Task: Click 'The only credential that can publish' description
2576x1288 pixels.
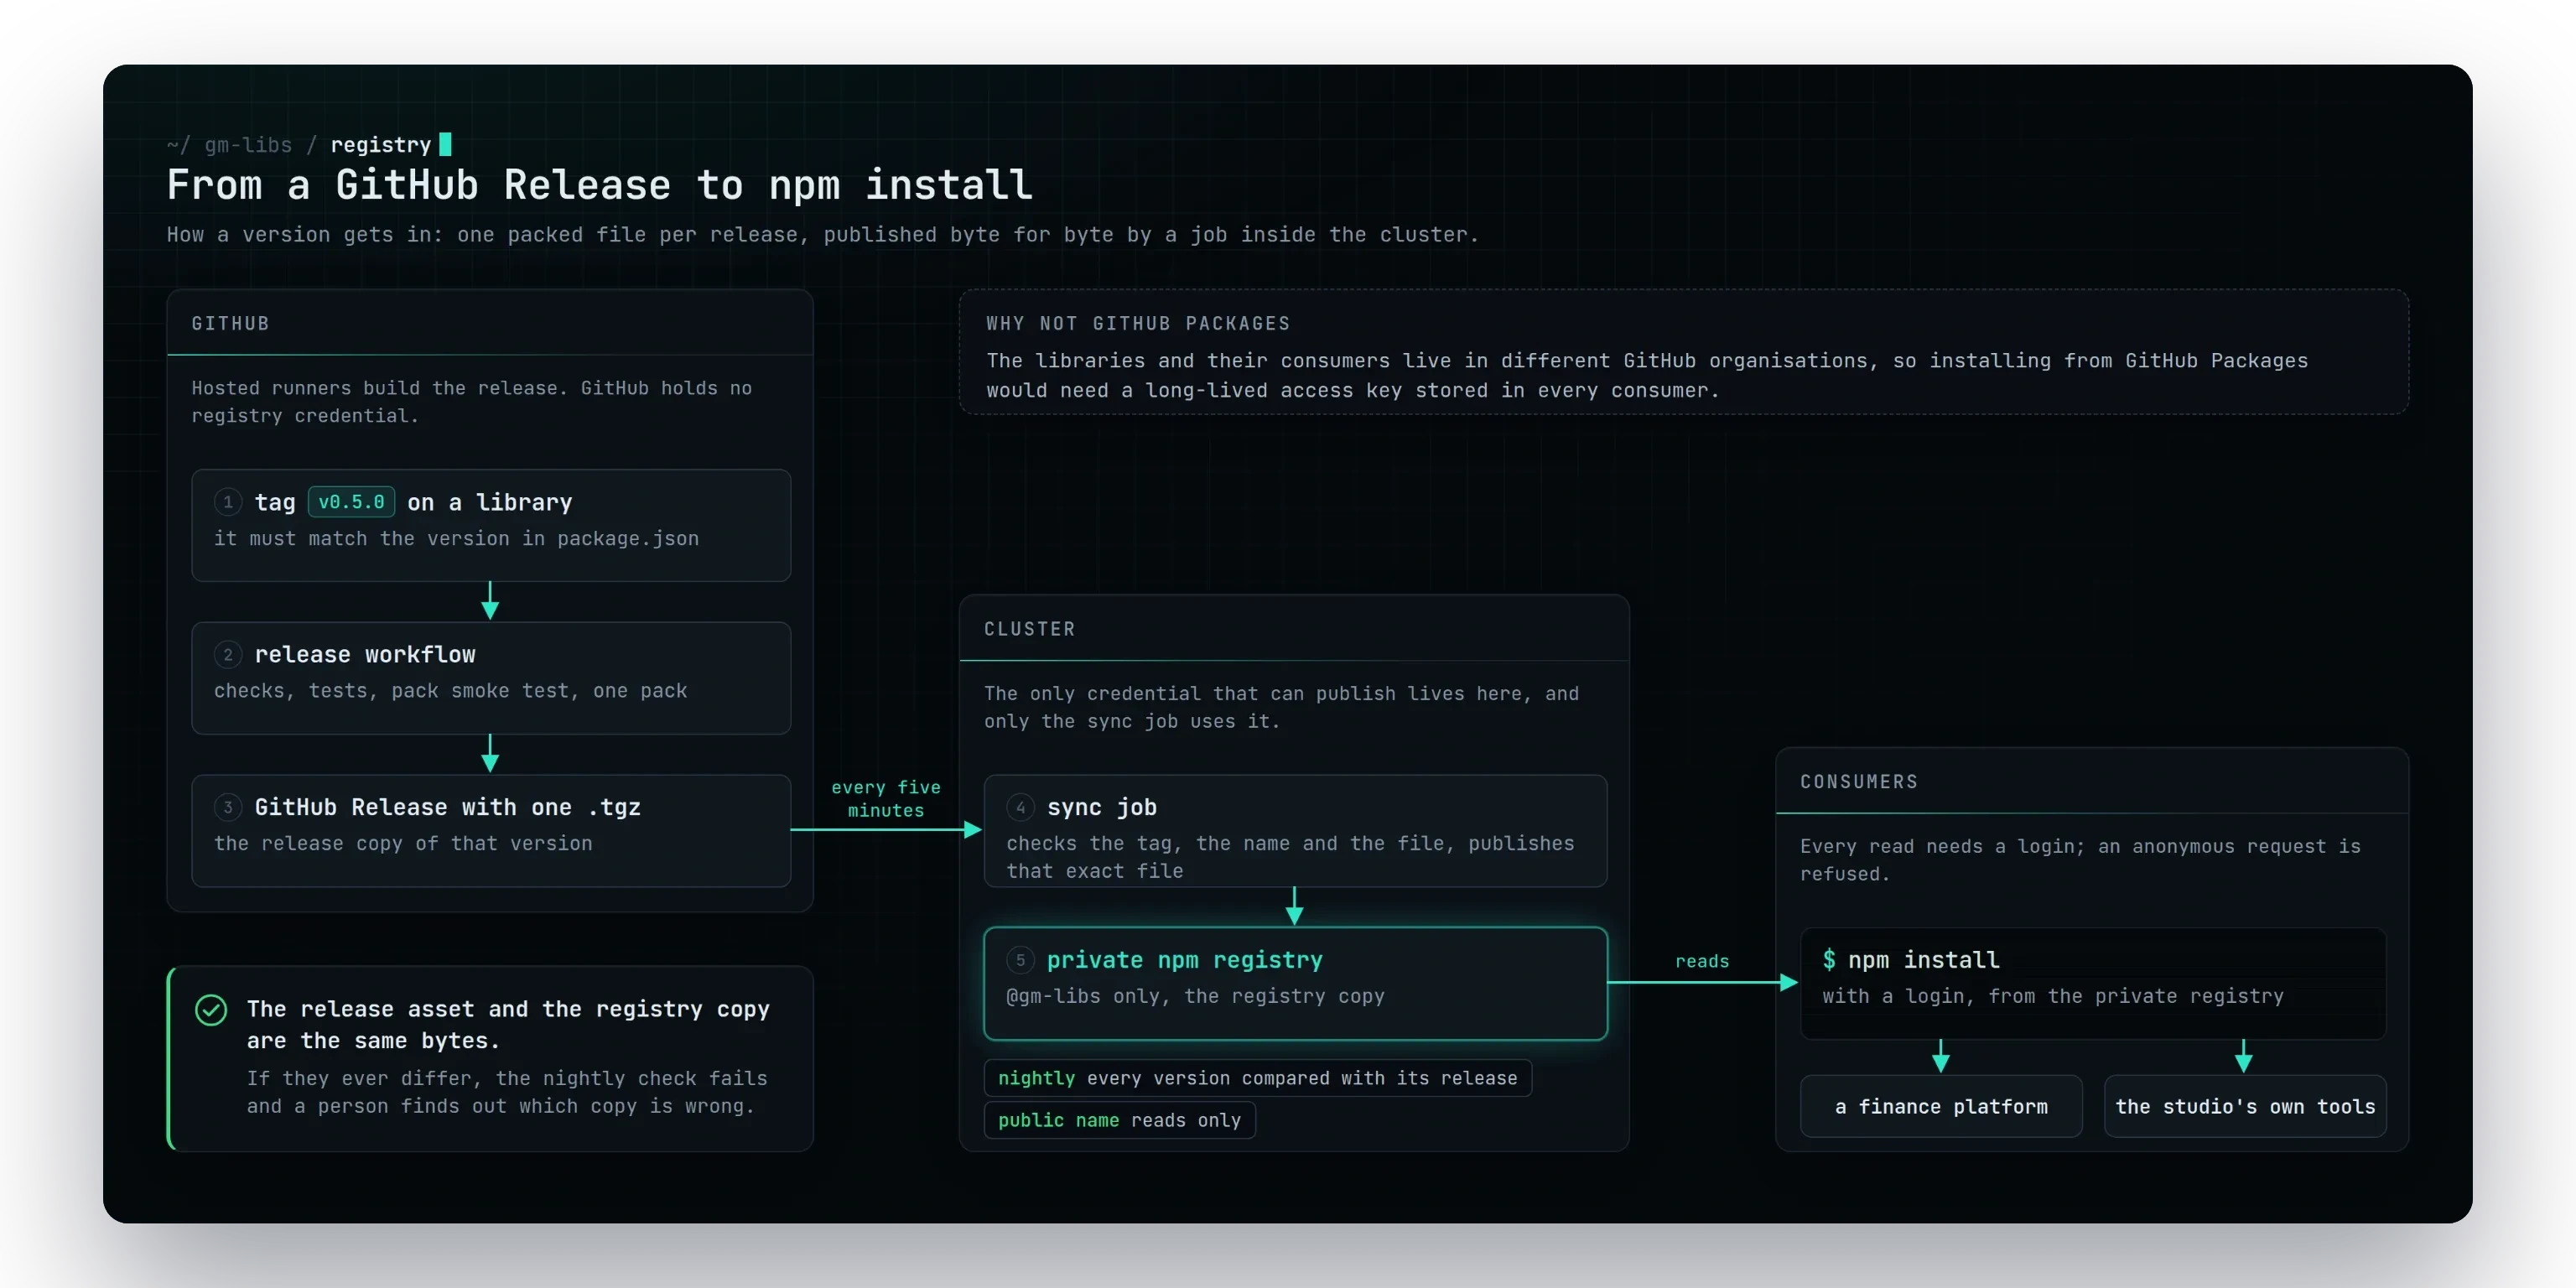Action: [1281, 707]
